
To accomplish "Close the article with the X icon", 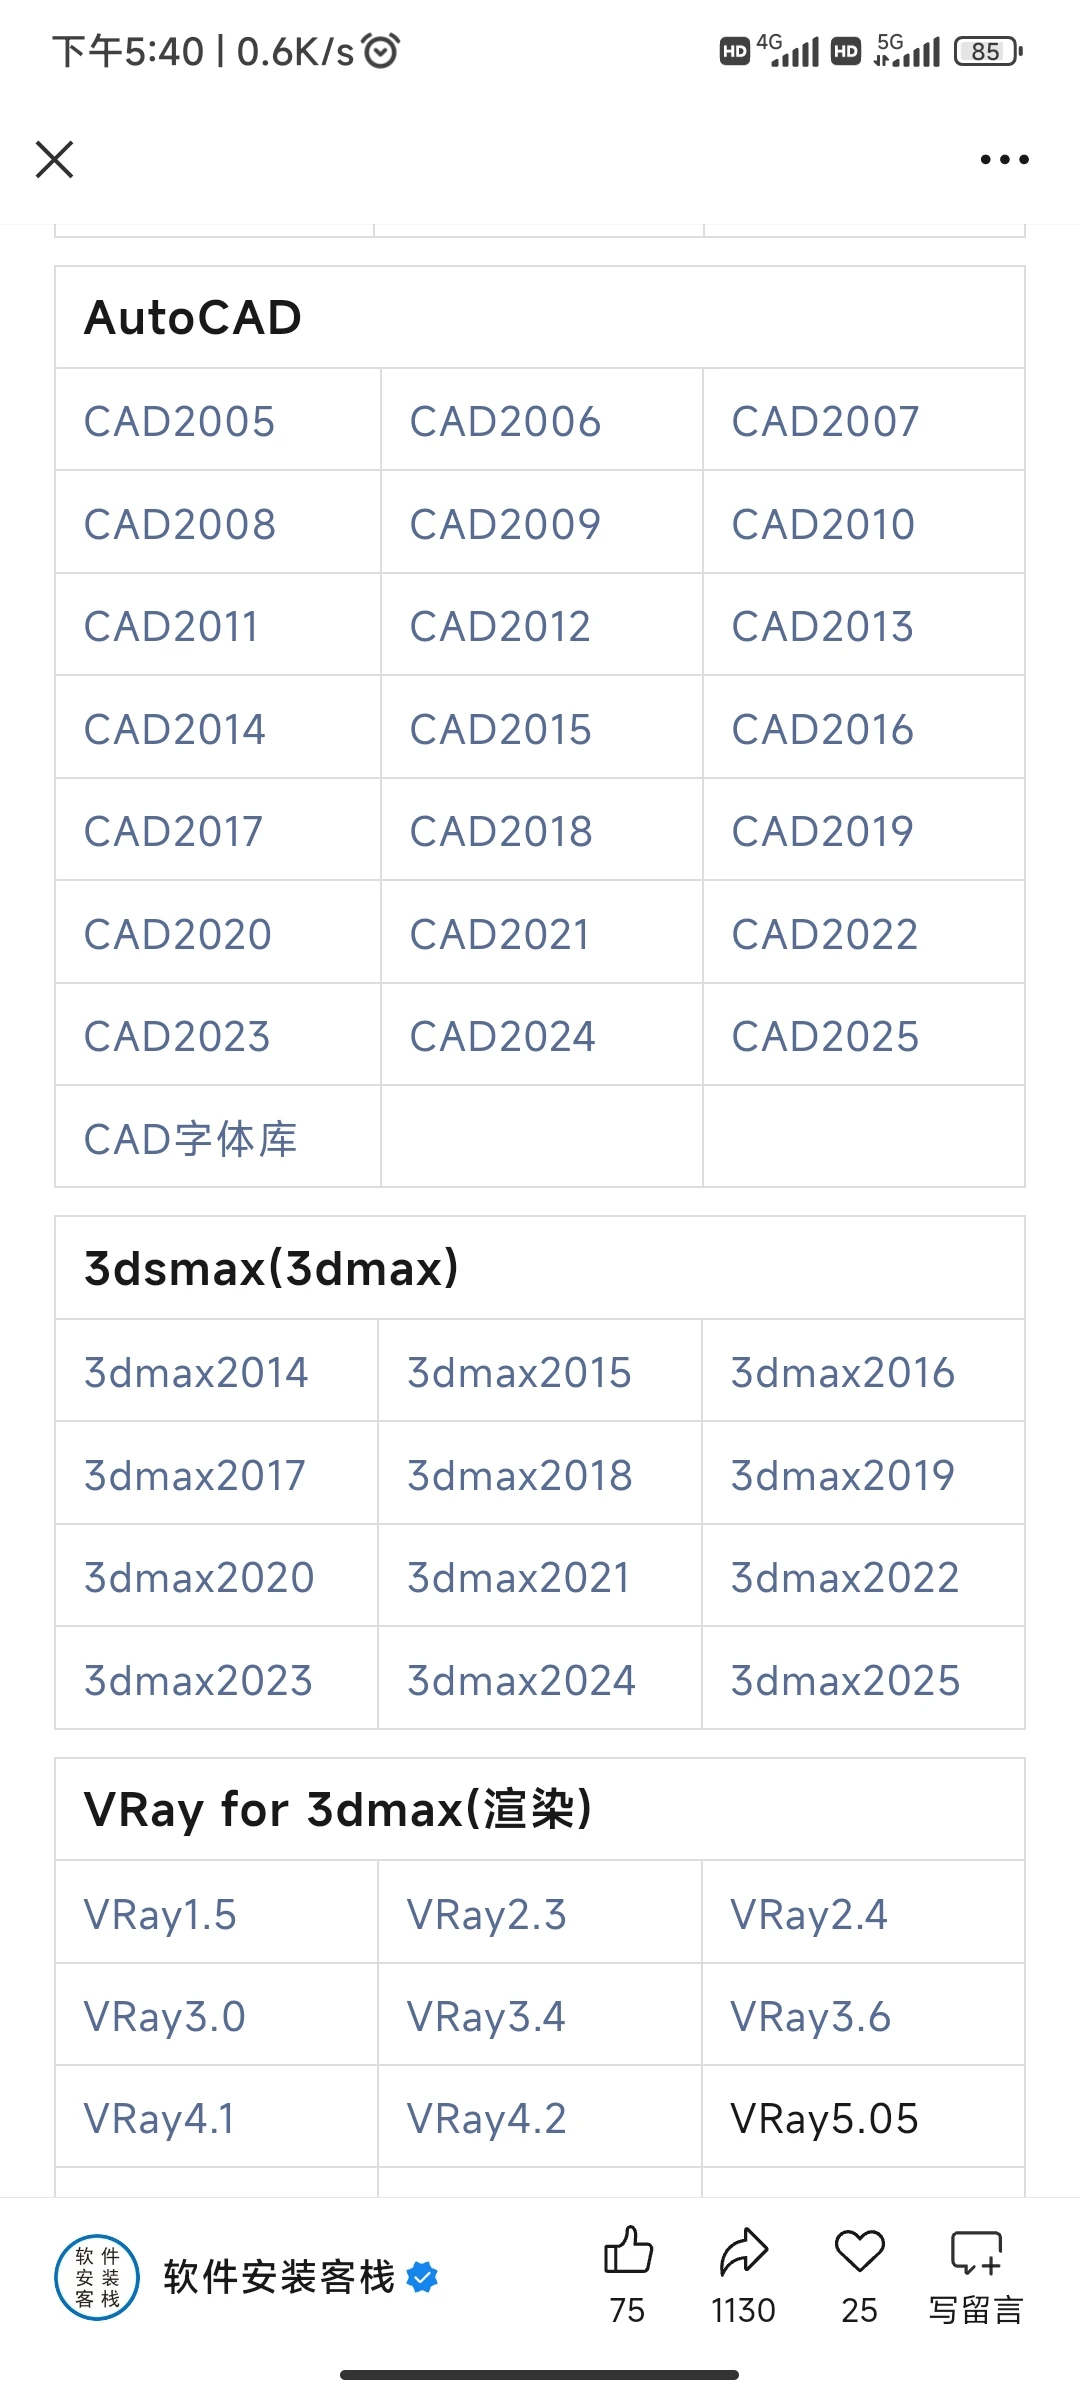I will (55, 159).
